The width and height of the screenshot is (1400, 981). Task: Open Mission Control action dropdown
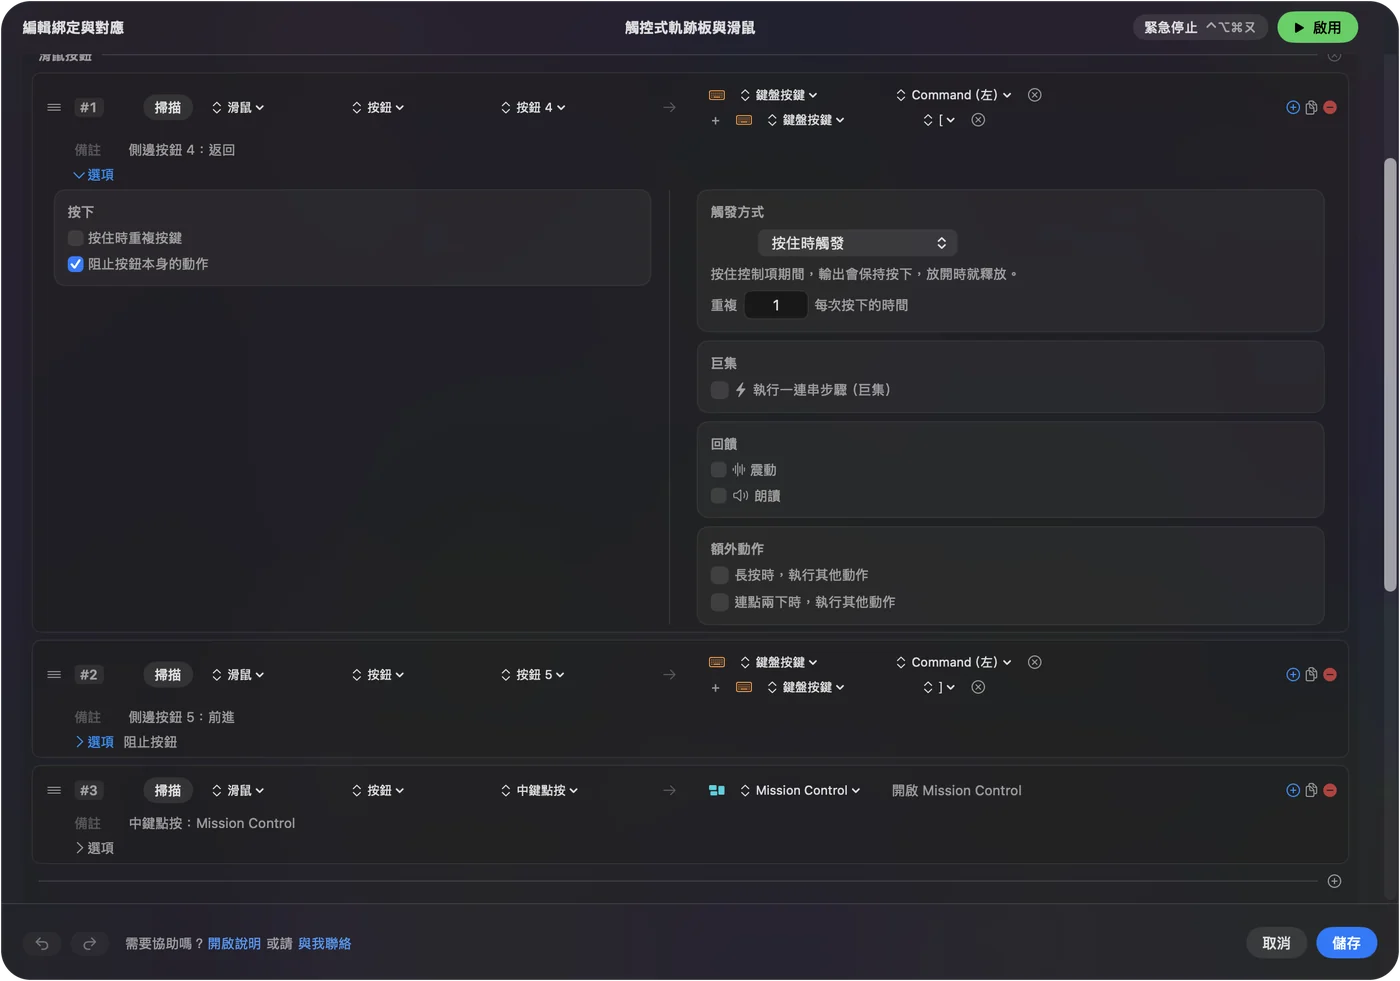pos(800,790)
